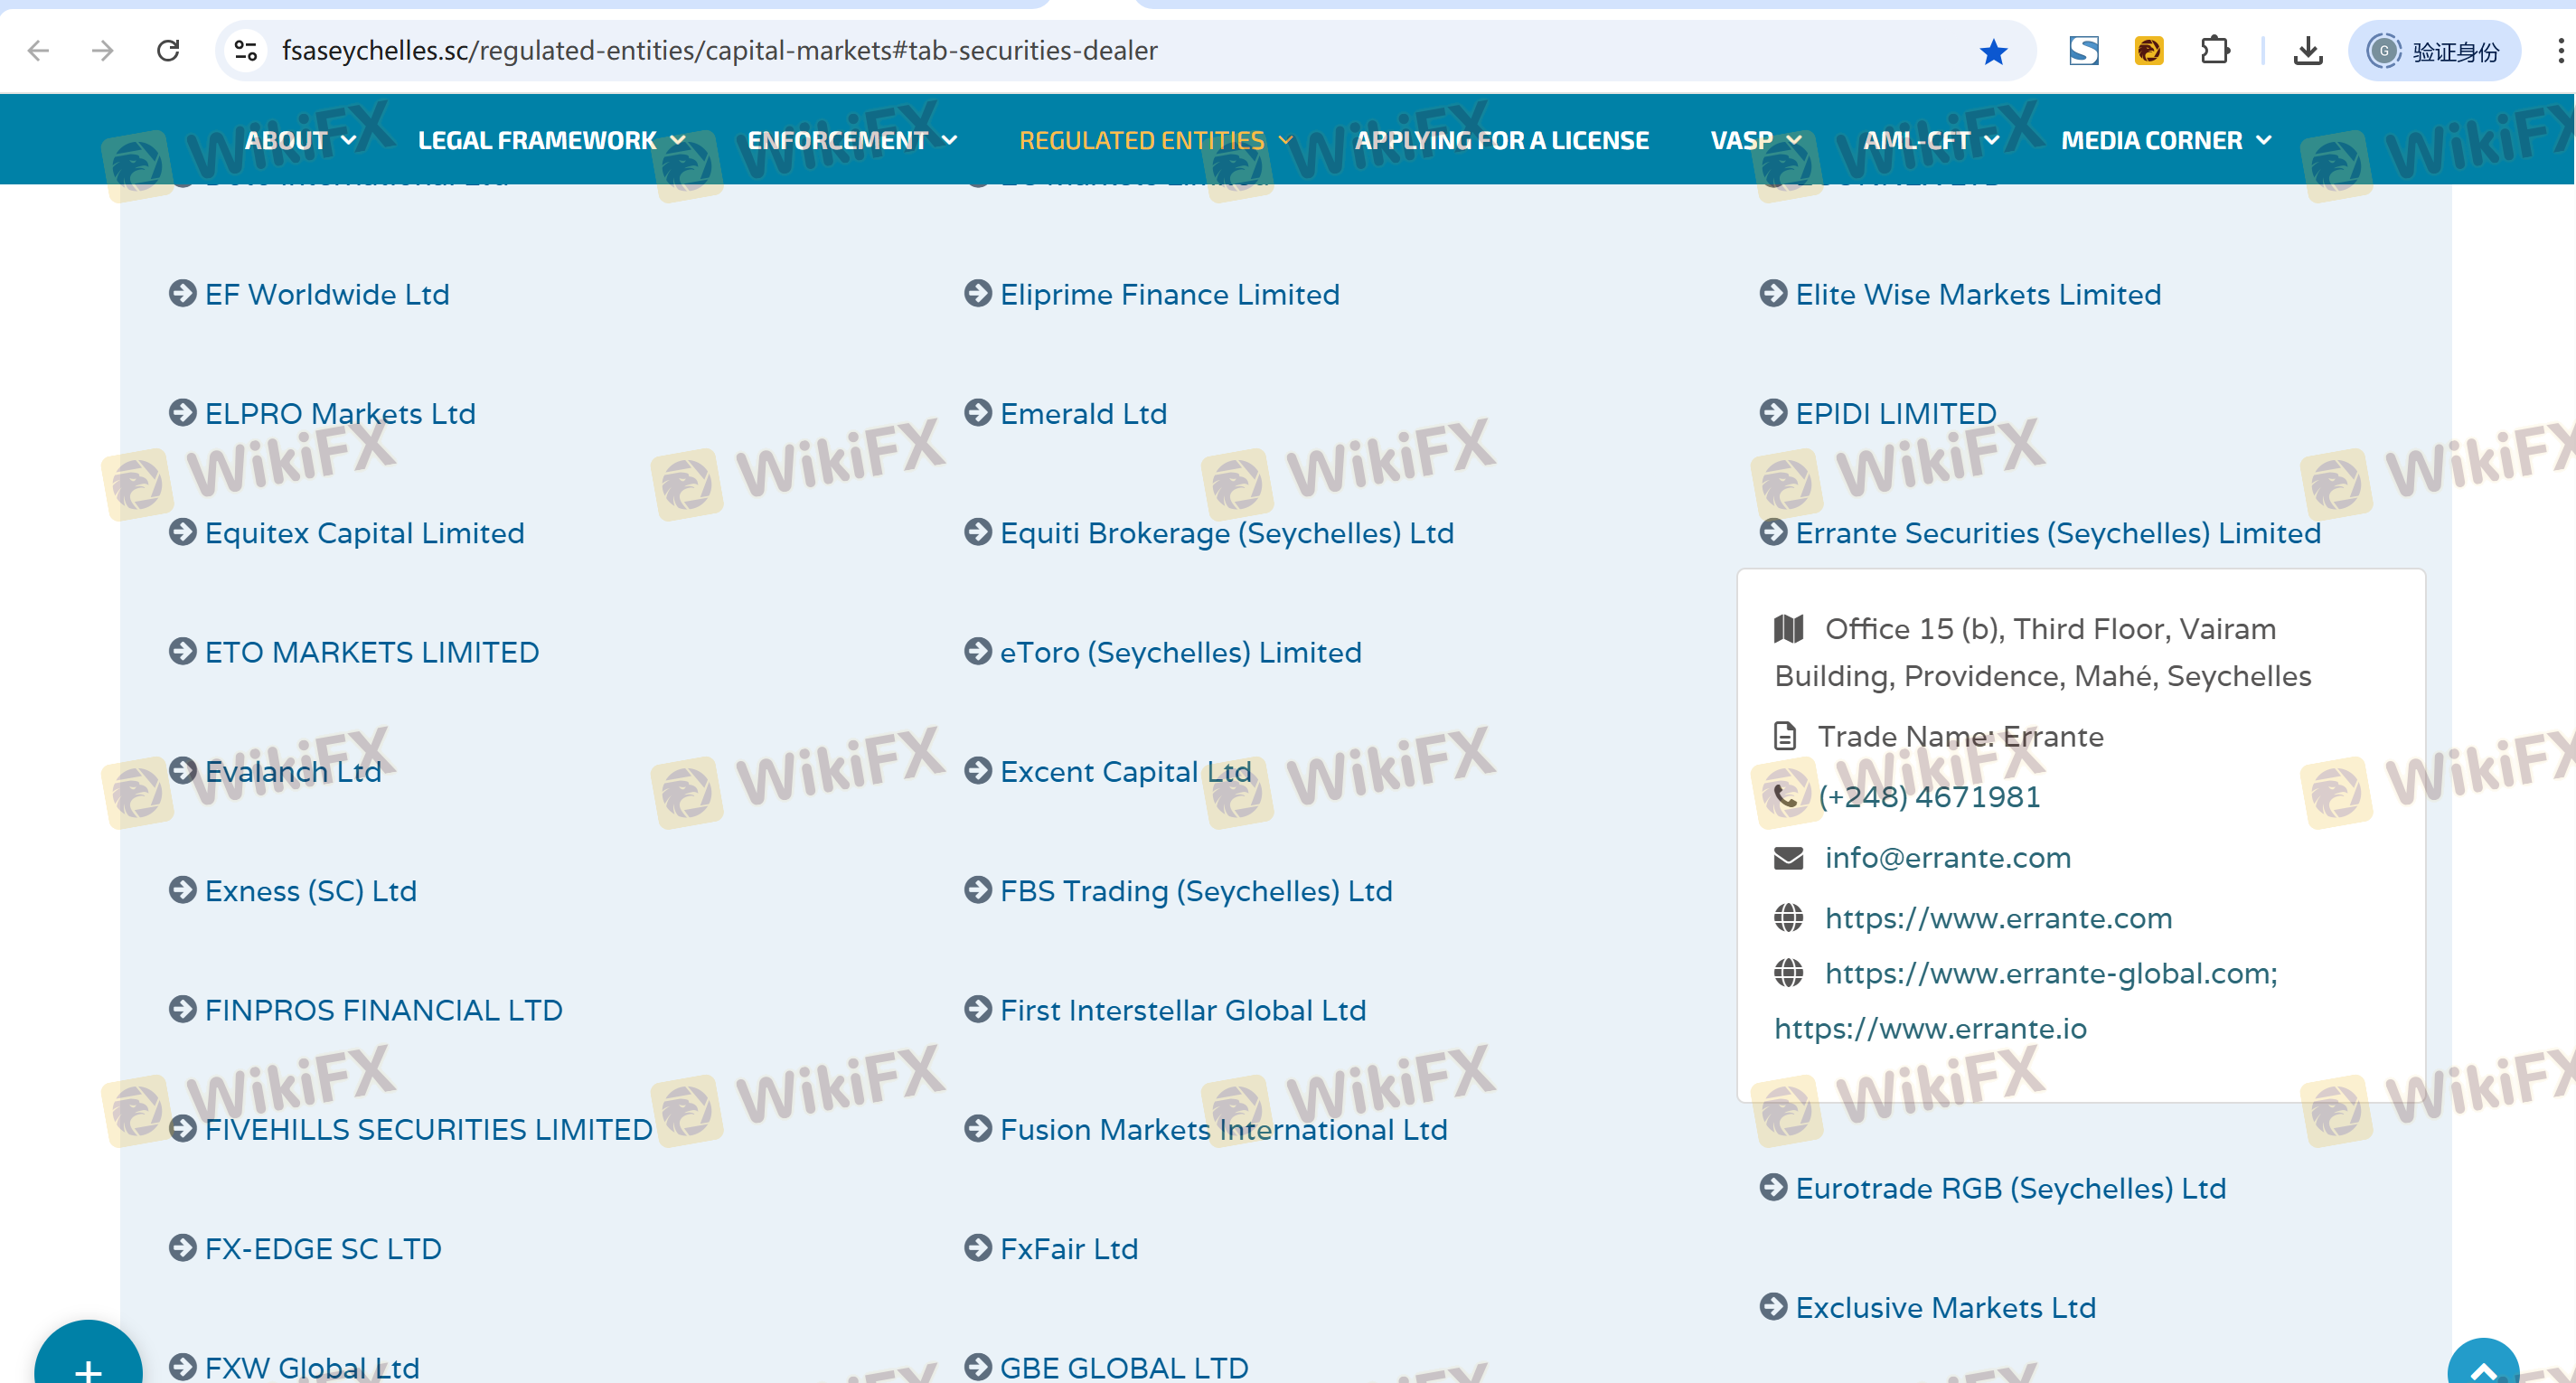Screen dimensions: 2576x1383
Task: Click the browser back arrow
Action: click(38, 50)
